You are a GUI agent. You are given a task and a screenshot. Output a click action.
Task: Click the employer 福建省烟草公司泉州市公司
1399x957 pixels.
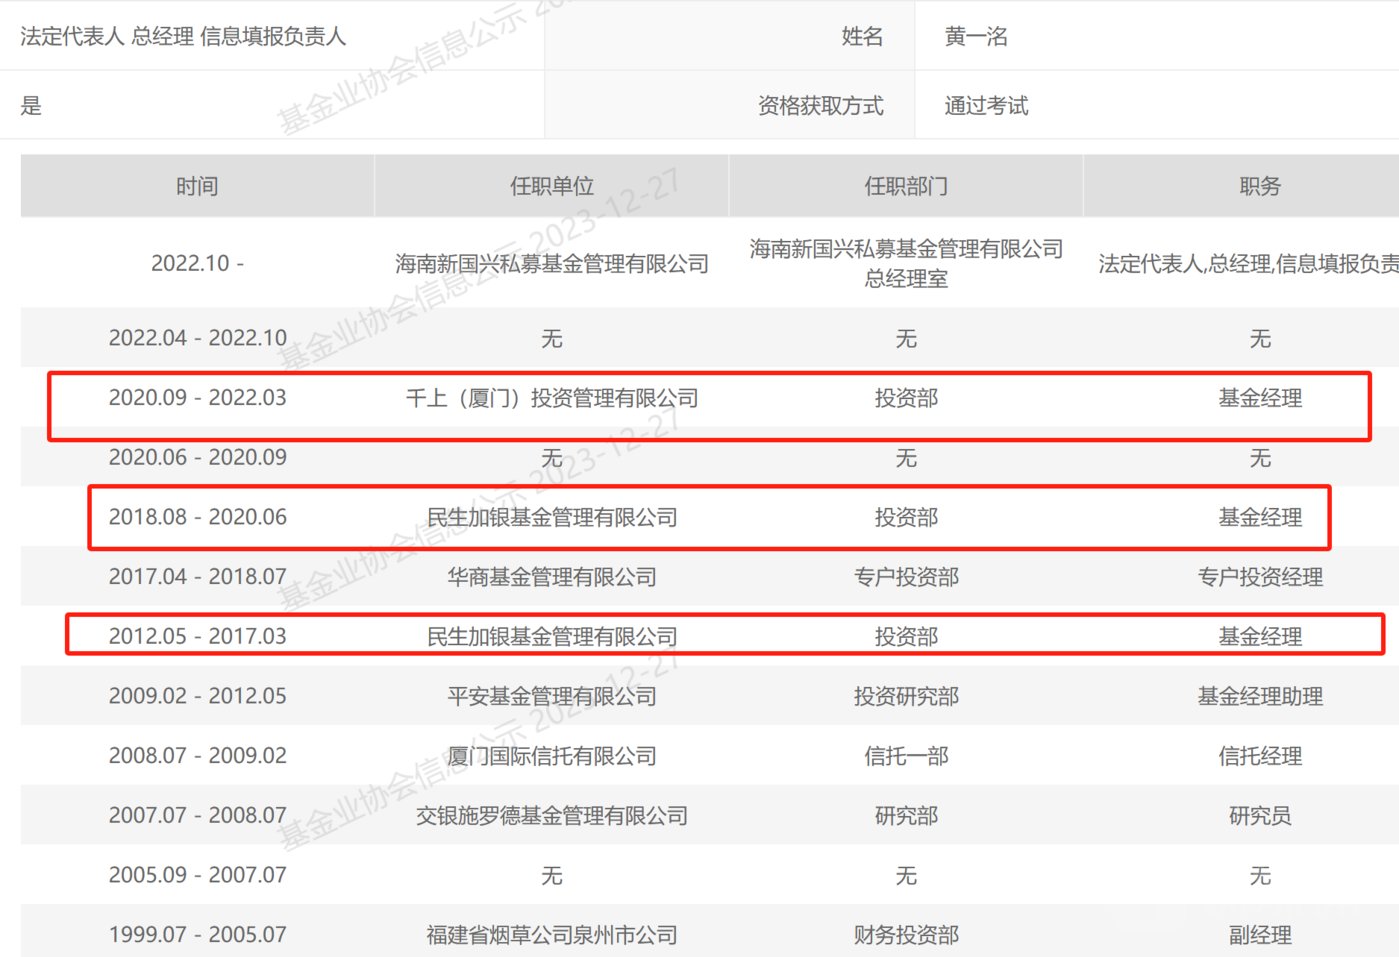552,934
